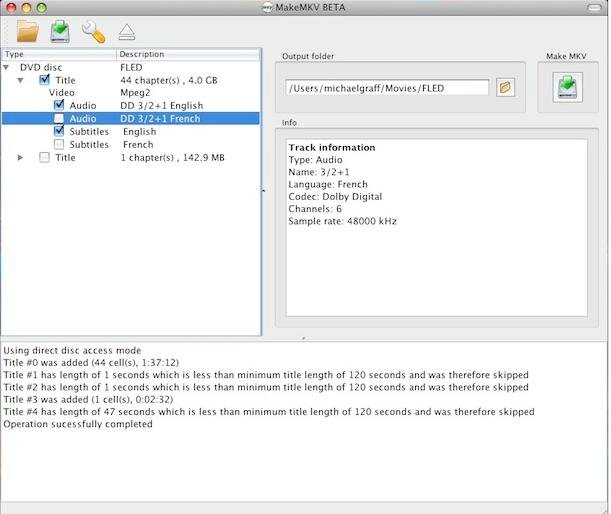This screenshot has height=514, width=611.
Task: Select the Video Mpeg2 row
Action: click(131, 93)
